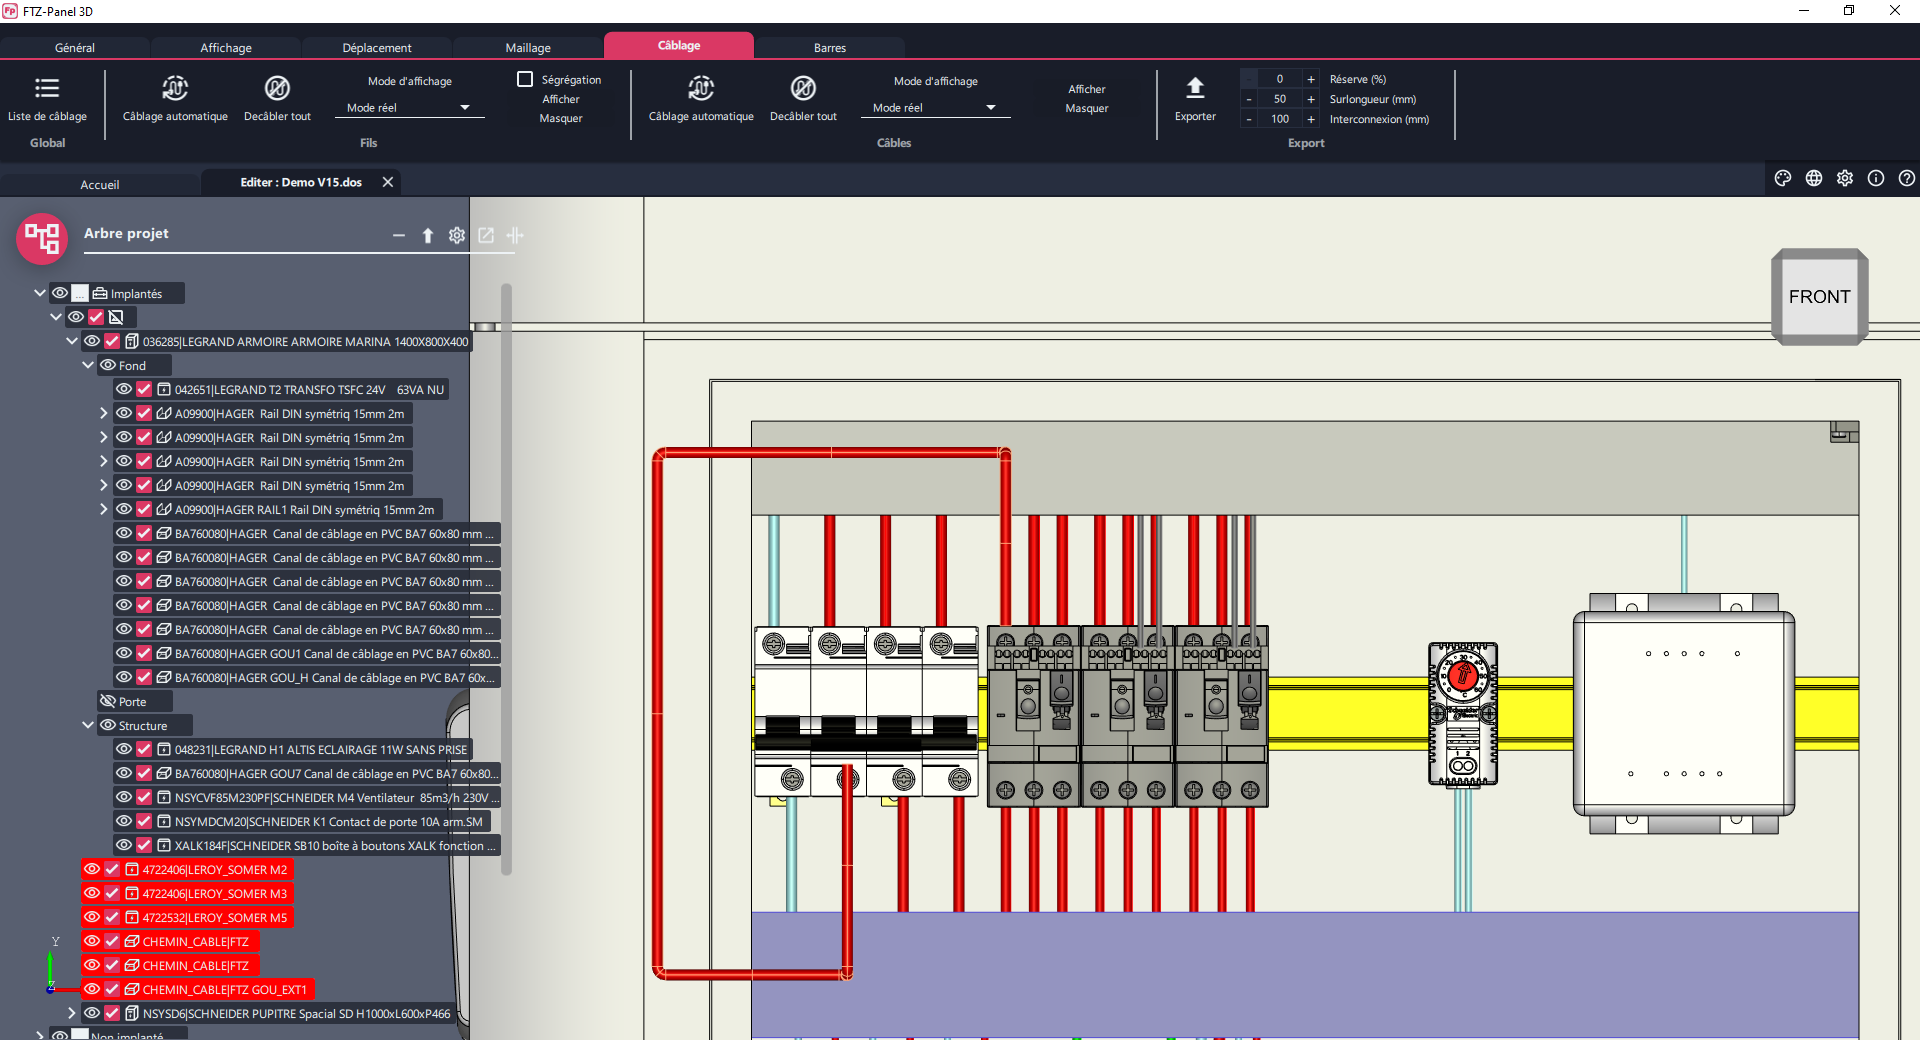Screen dimensions: 1920x1040
Task: Click the Exporter upload icon
Action: (x=1195, y=88)
